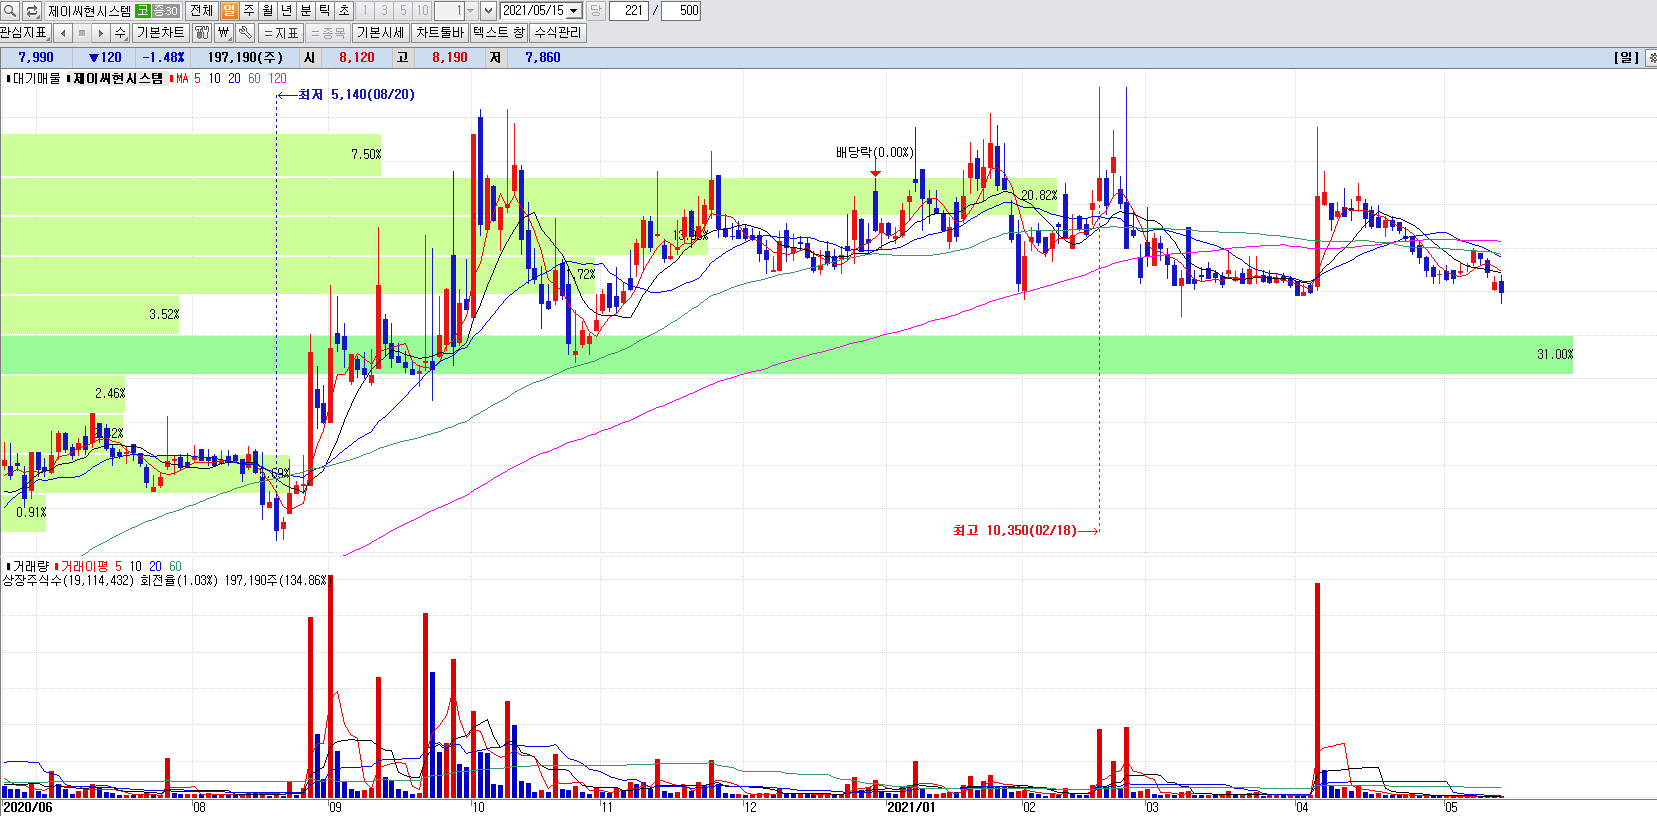The width and height of the screenshot is (1657, 816).
Task: Open the 관심지표 dropdown menu
Action: (x=25, y=32)
